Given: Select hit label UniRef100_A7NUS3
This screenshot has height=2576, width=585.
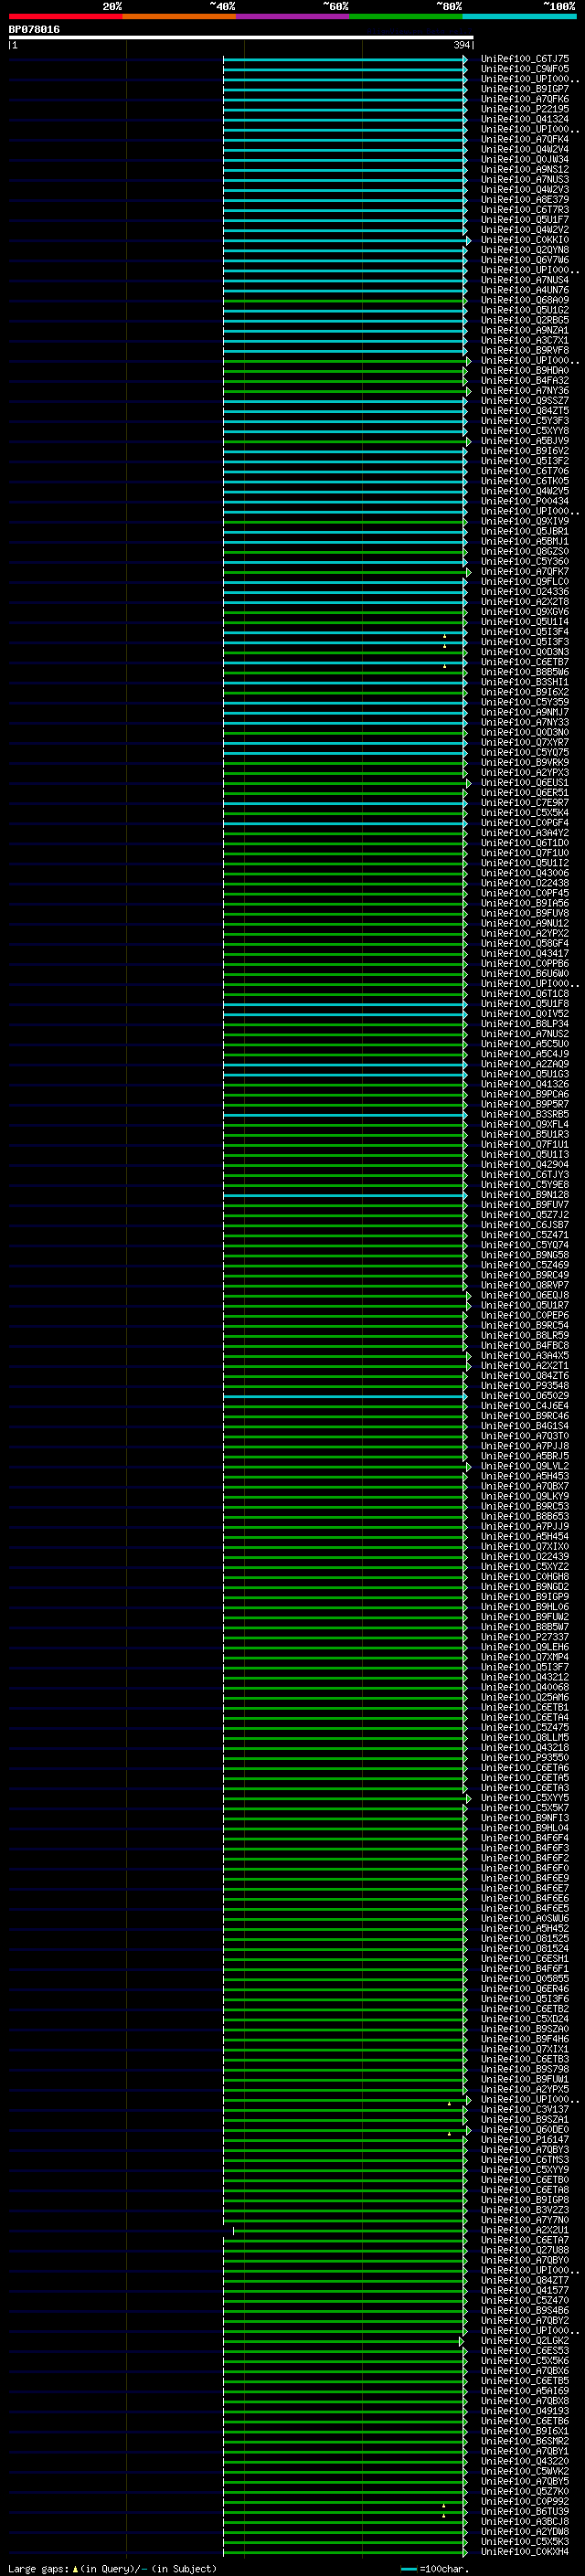Looking at the screenshot, I should click(524, 179).
